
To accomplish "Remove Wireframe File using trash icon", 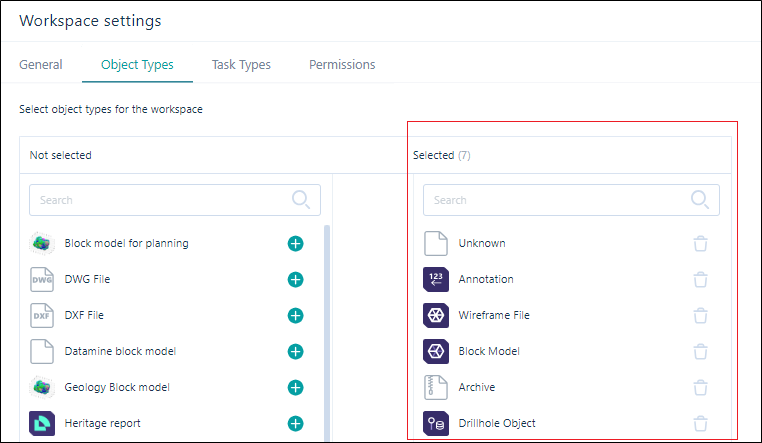I will (700, 315).
